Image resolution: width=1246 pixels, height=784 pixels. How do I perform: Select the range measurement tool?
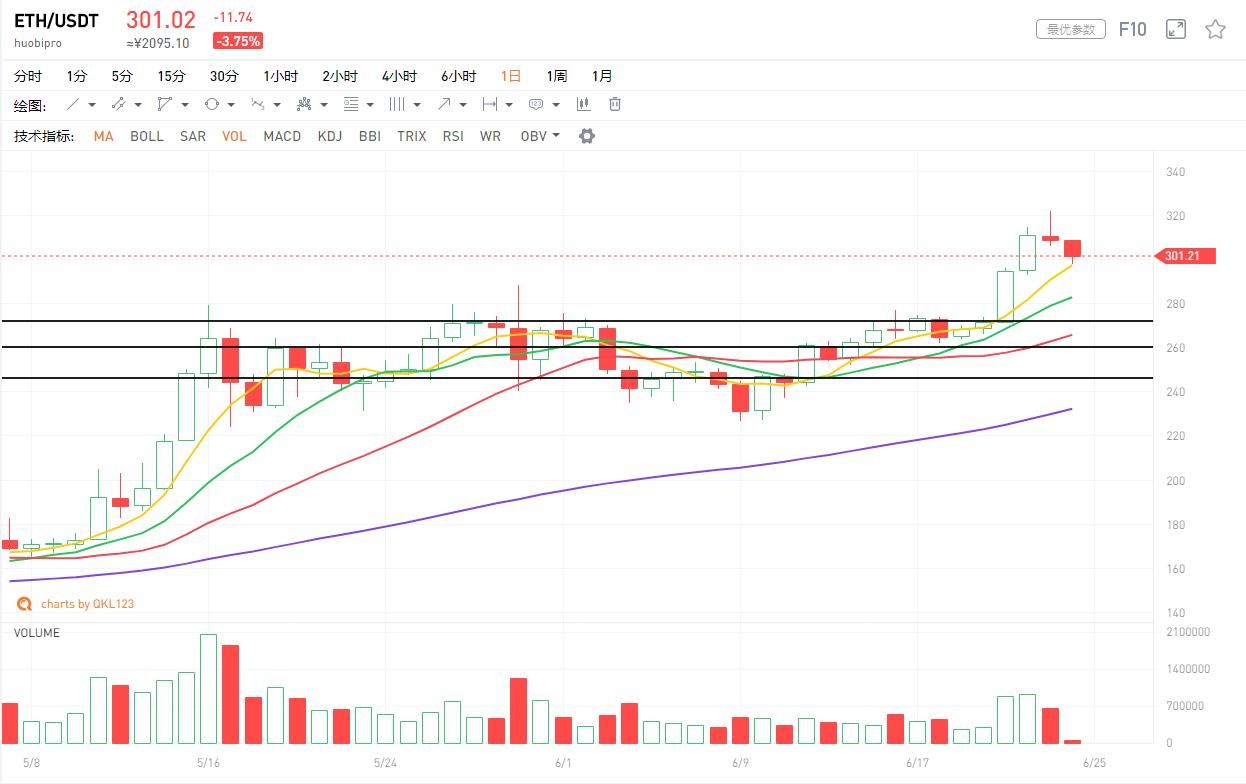[489, 105]
